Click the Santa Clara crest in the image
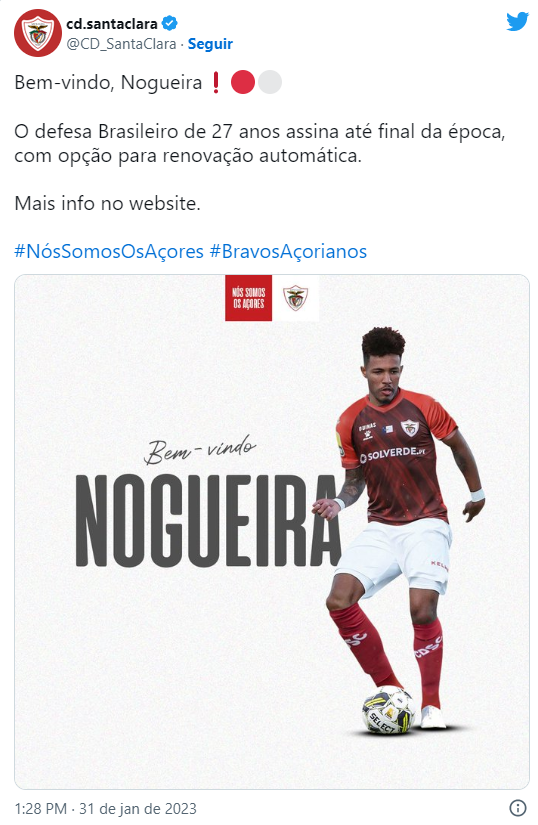This screenshot has height=825, width=538. tap(296, 298)
